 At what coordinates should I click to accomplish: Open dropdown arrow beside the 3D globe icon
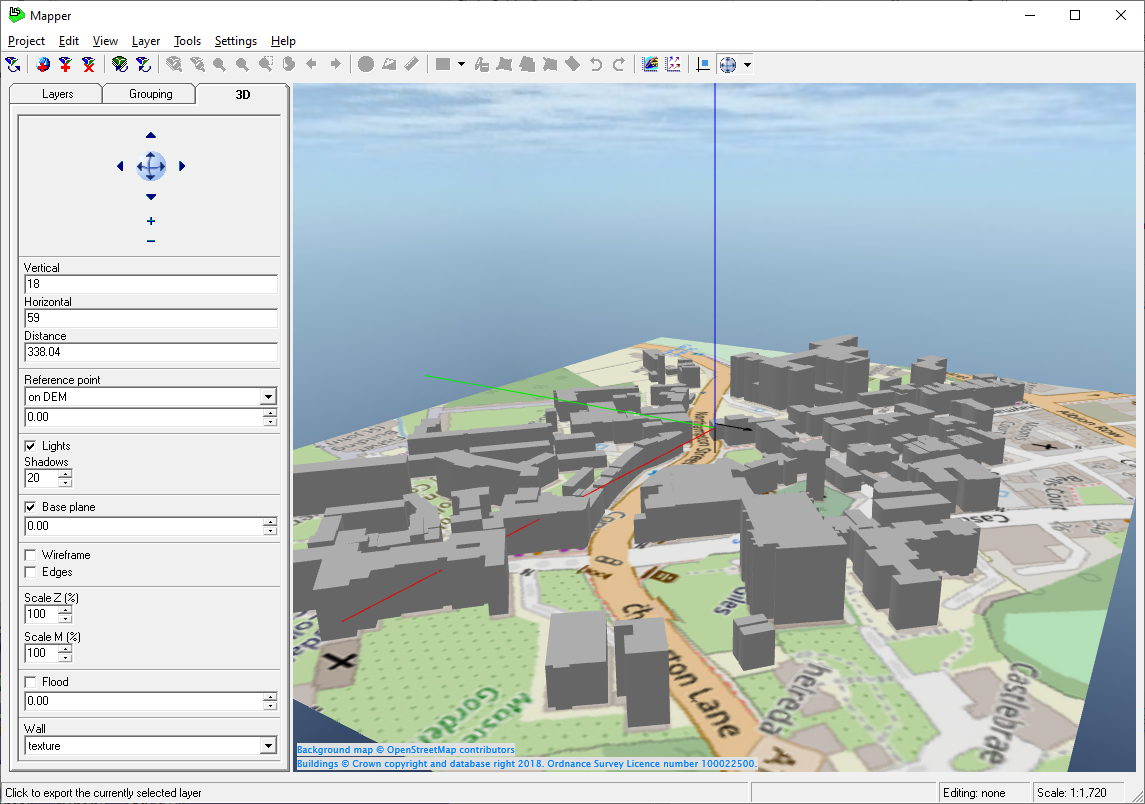pyautogui.click(x=747, y=65)
